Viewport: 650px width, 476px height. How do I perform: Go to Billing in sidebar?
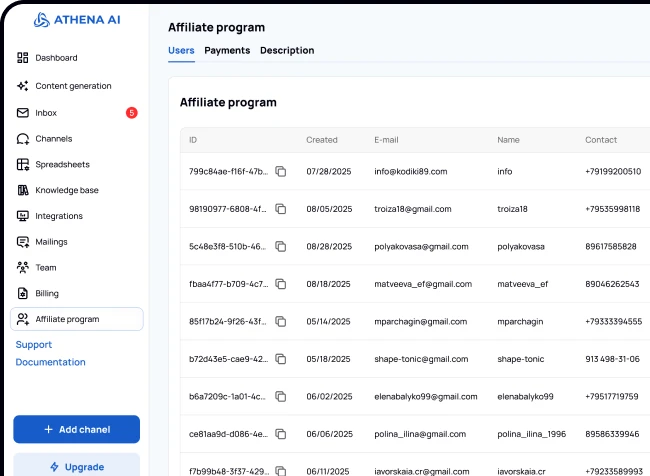[46, 294]
